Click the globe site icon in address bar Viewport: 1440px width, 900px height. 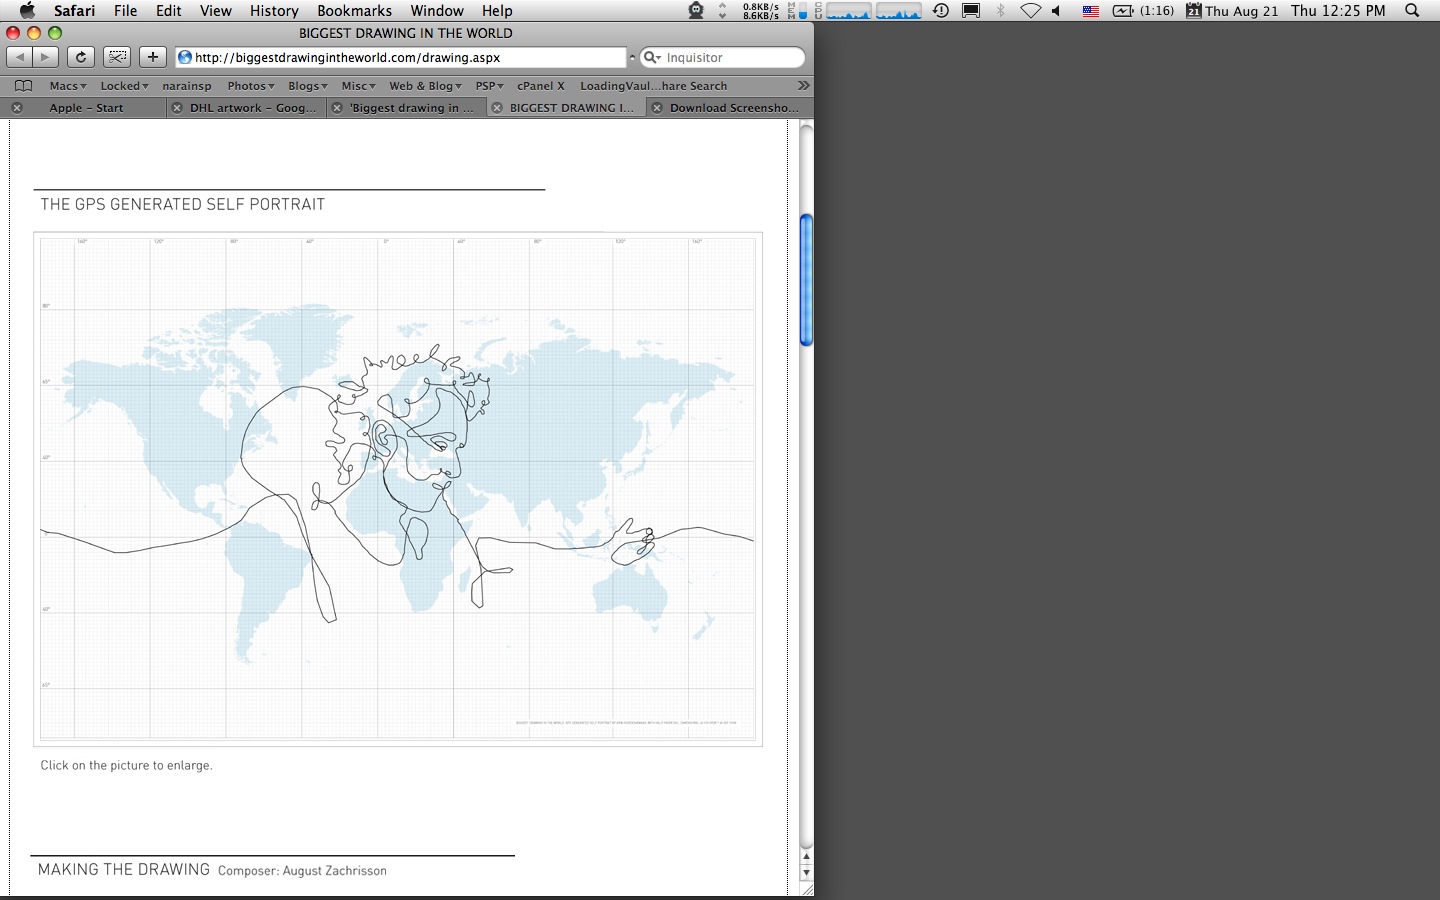pyautogui.click(x=185, y=57)
